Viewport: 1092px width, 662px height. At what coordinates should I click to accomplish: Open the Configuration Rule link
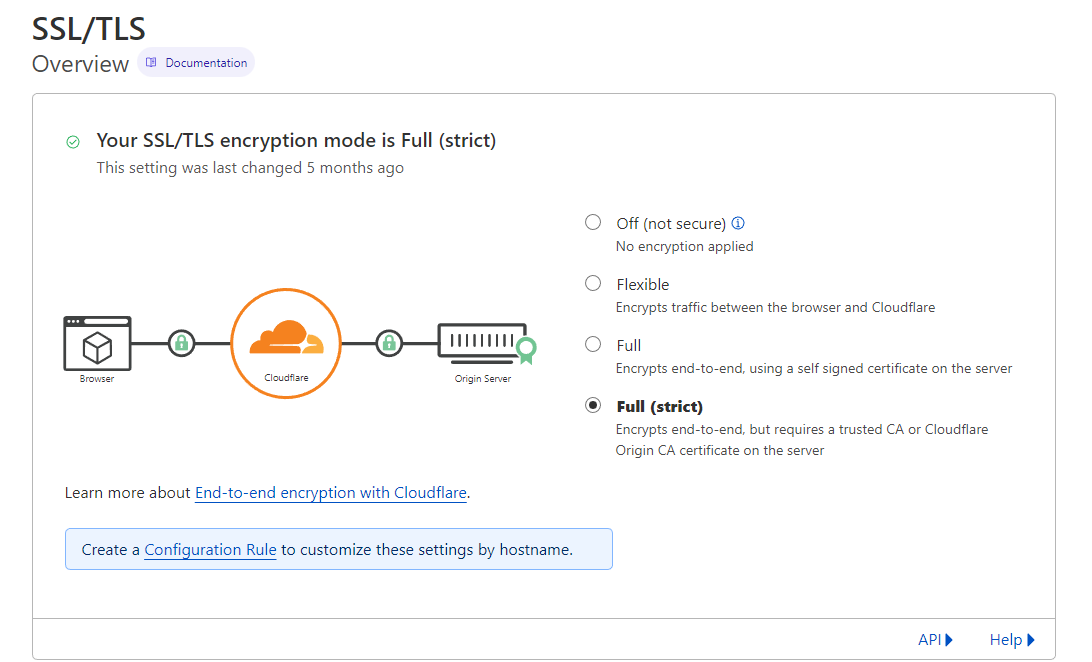coord(210,550)
